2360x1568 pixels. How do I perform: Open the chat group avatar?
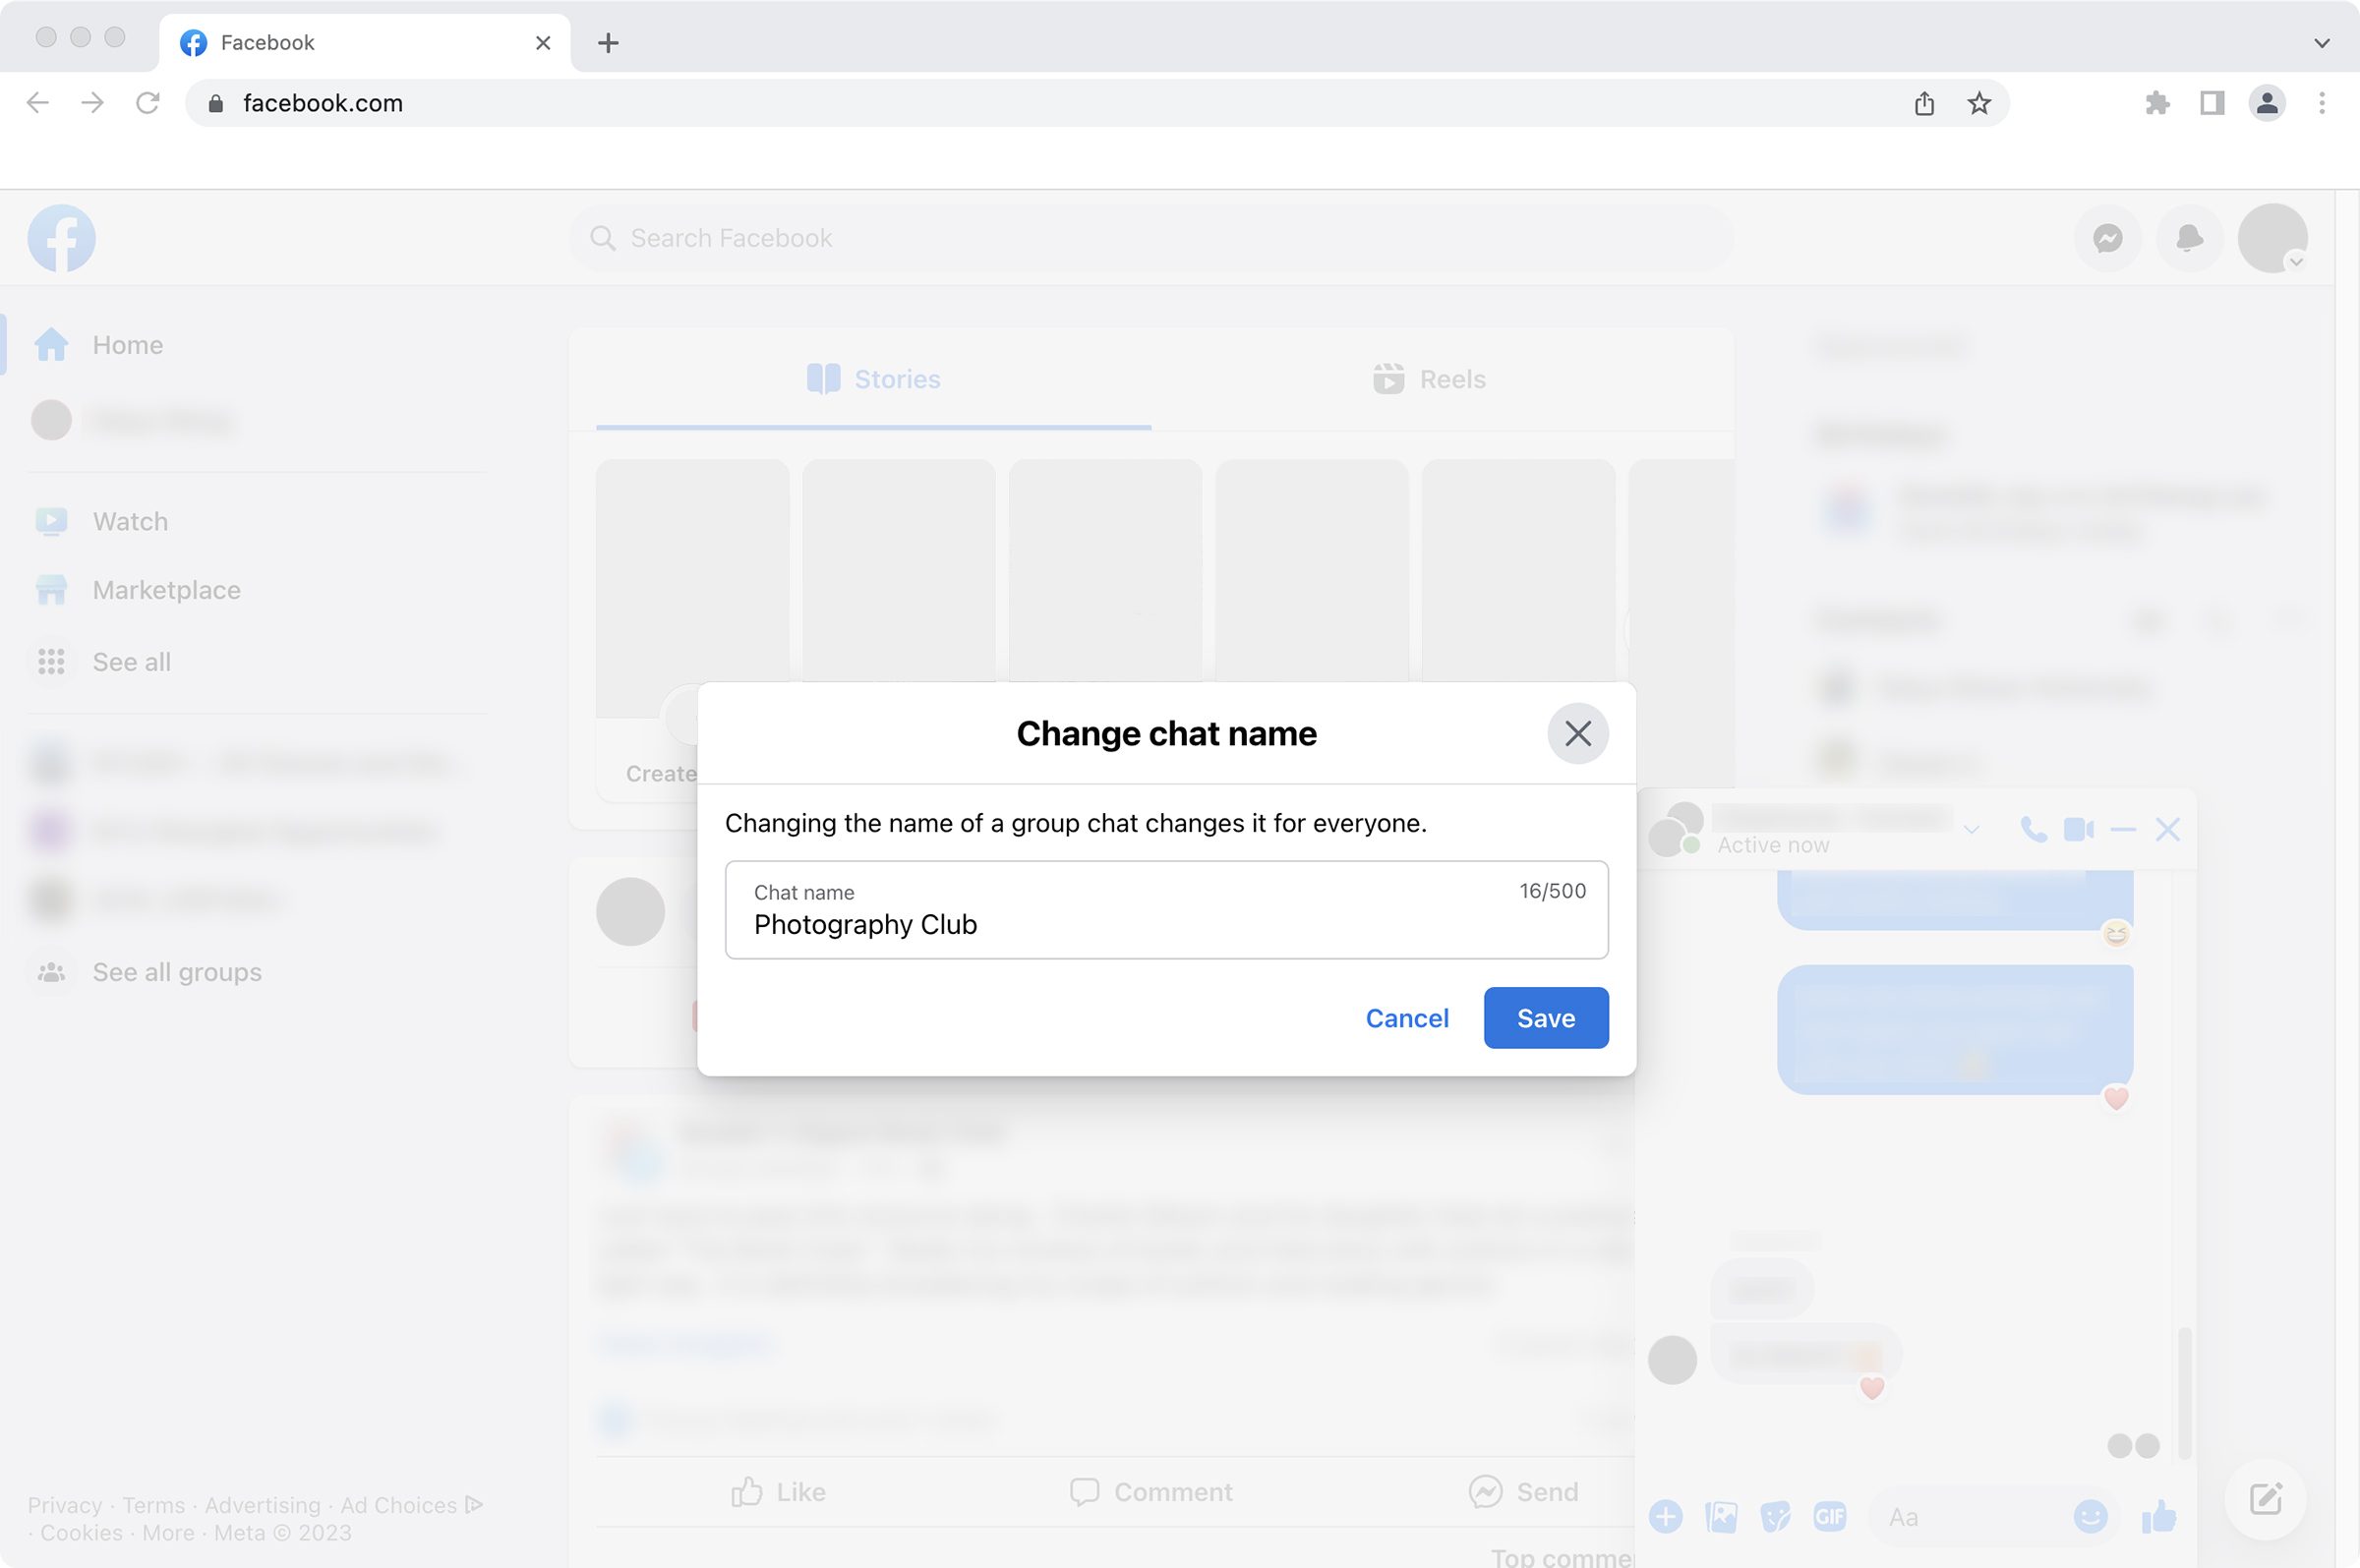coord(1676,828)
